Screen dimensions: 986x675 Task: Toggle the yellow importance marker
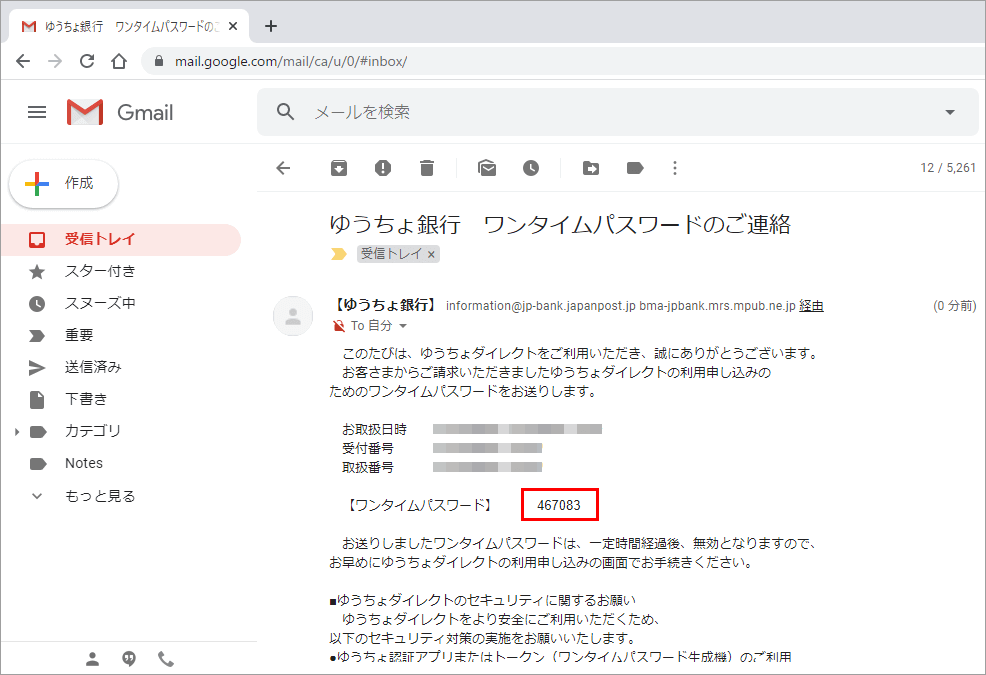(339, 254)
